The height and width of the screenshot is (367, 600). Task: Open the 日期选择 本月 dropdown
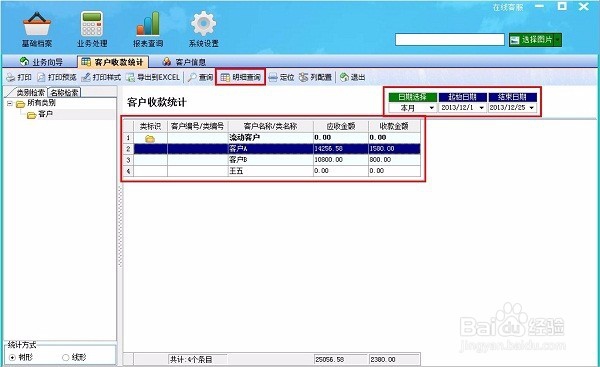[431, 108]
